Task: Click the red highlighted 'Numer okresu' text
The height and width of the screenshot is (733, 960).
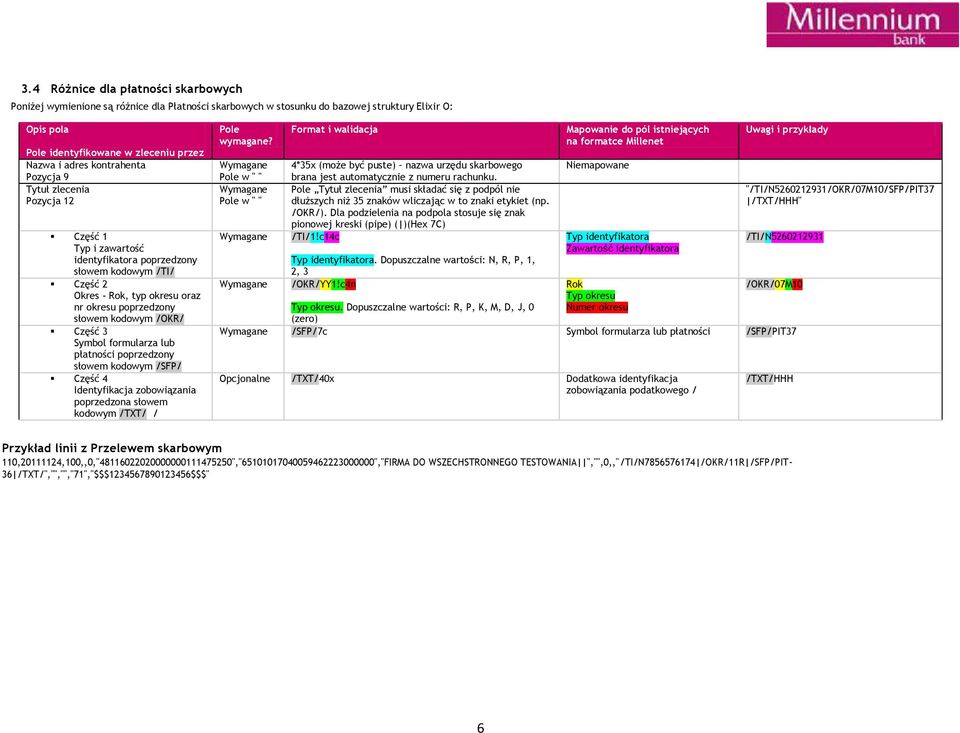Action: click(x=597, y=307)
